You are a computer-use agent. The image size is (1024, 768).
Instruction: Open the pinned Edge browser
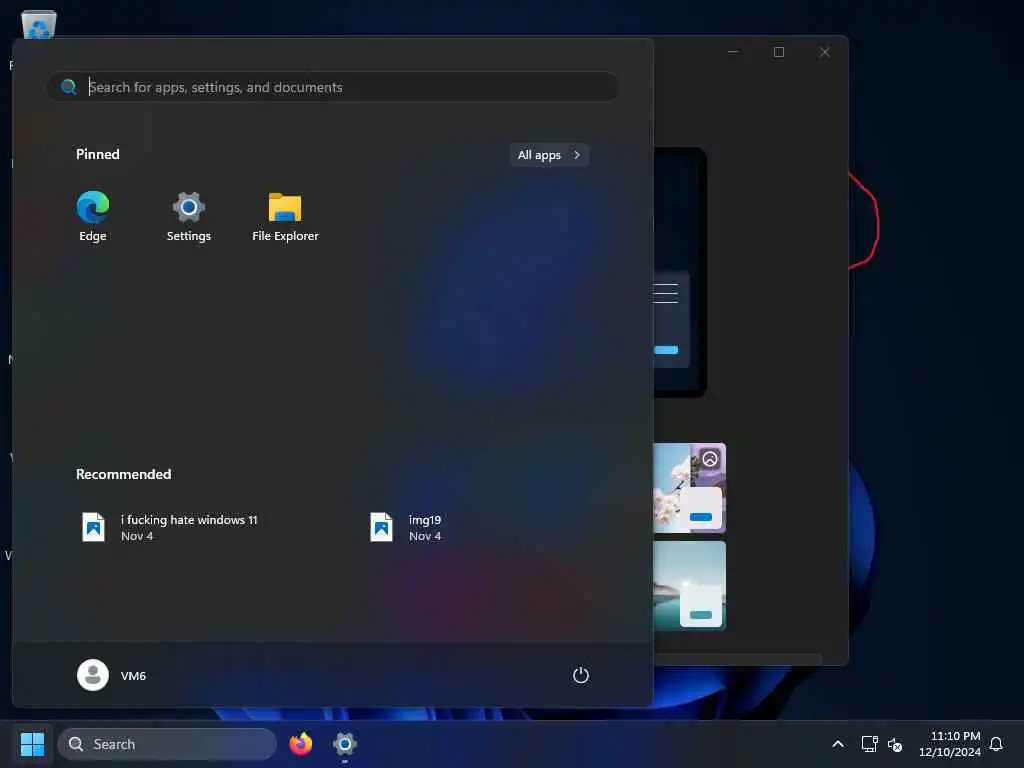click(93, 217)
